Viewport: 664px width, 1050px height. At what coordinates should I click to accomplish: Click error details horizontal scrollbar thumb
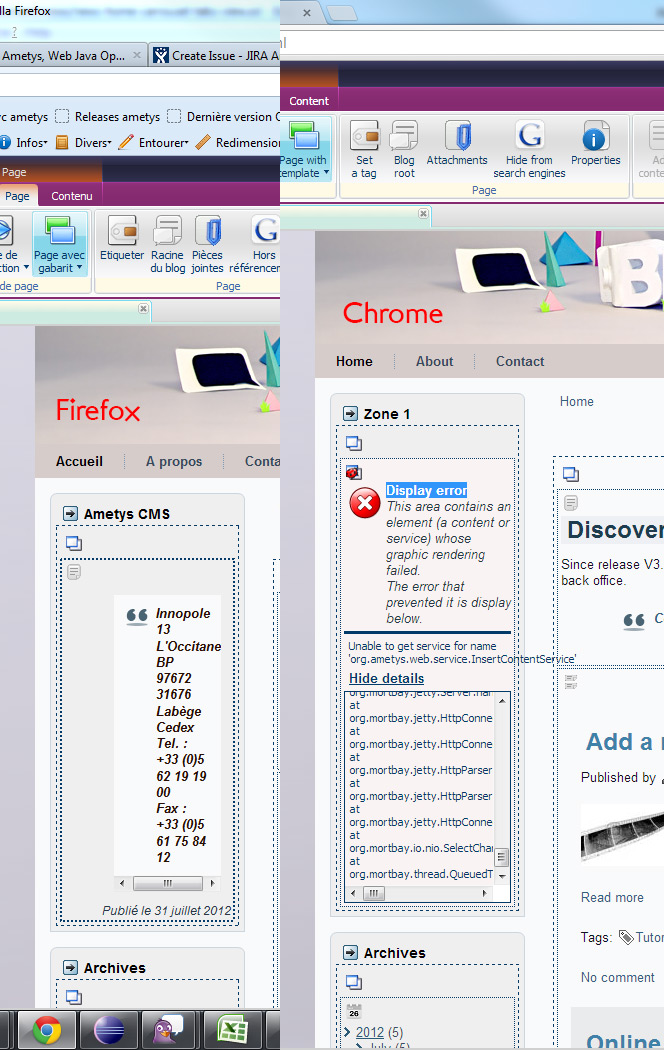(x=374, y=893)
